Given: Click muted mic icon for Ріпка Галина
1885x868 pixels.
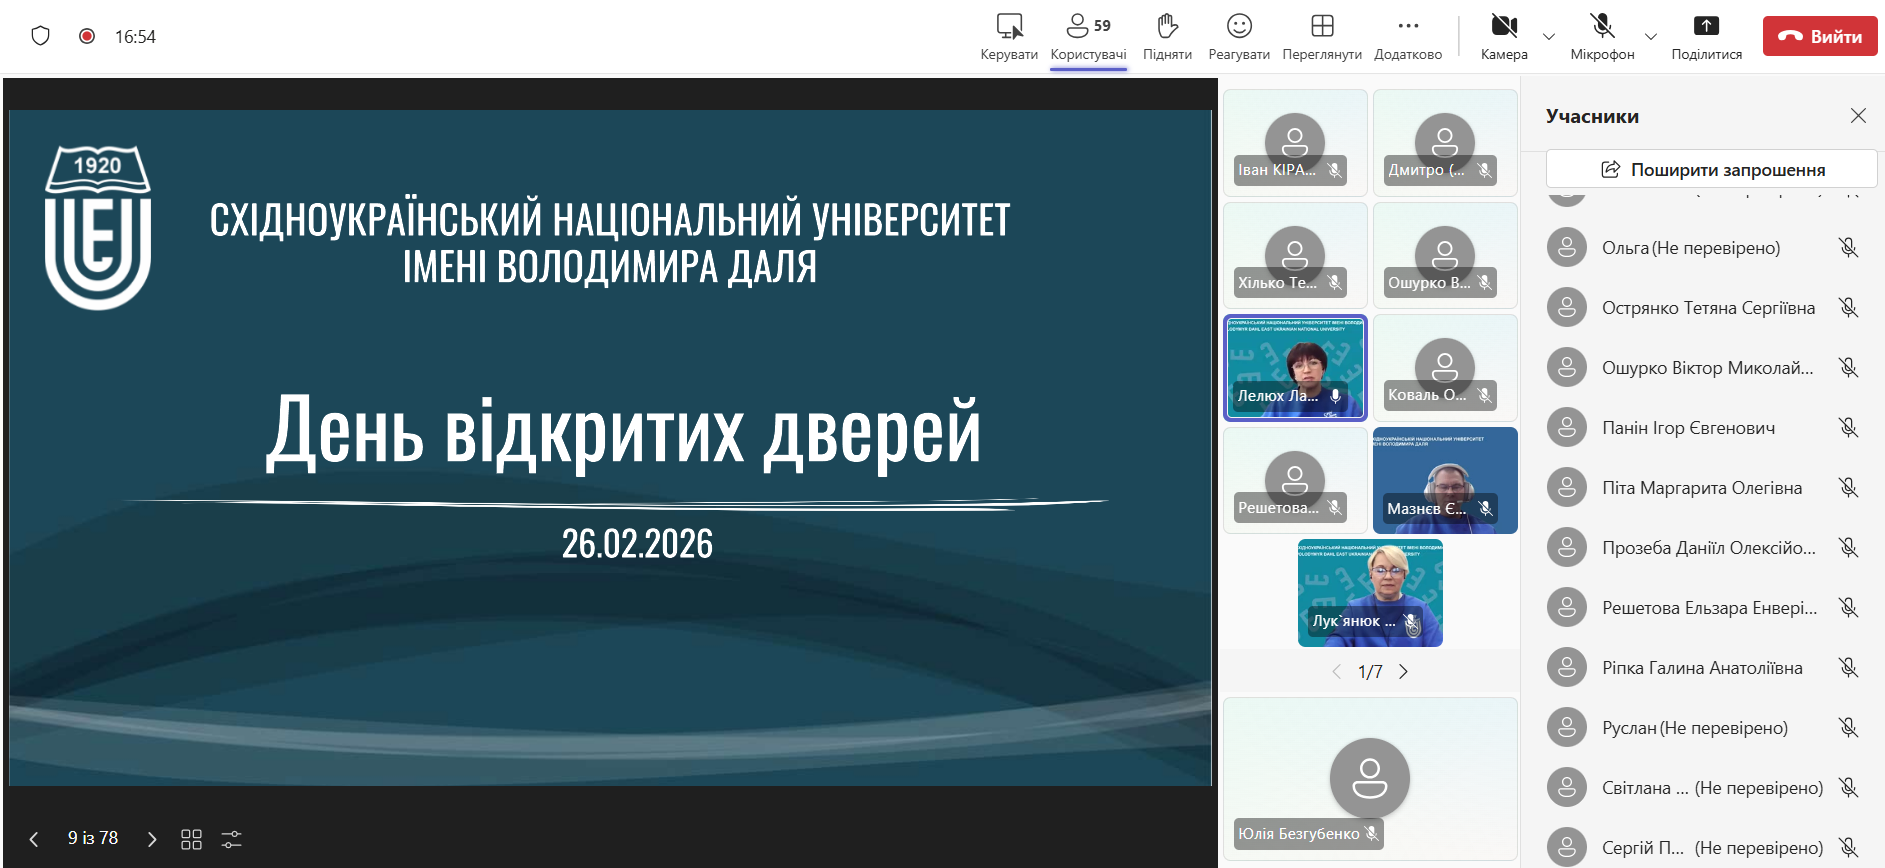Looking at the screenshot, I should click(1848, 668).
